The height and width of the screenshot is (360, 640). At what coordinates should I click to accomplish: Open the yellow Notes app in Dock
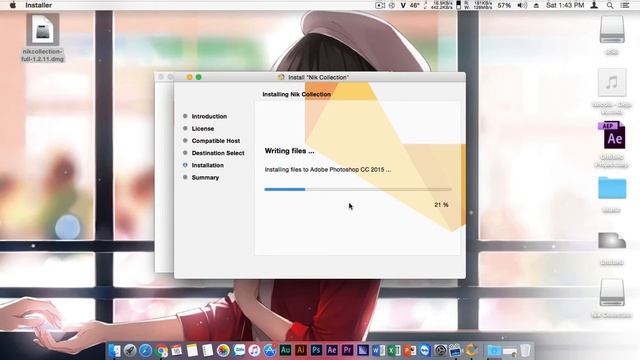[x=192, y=350]
